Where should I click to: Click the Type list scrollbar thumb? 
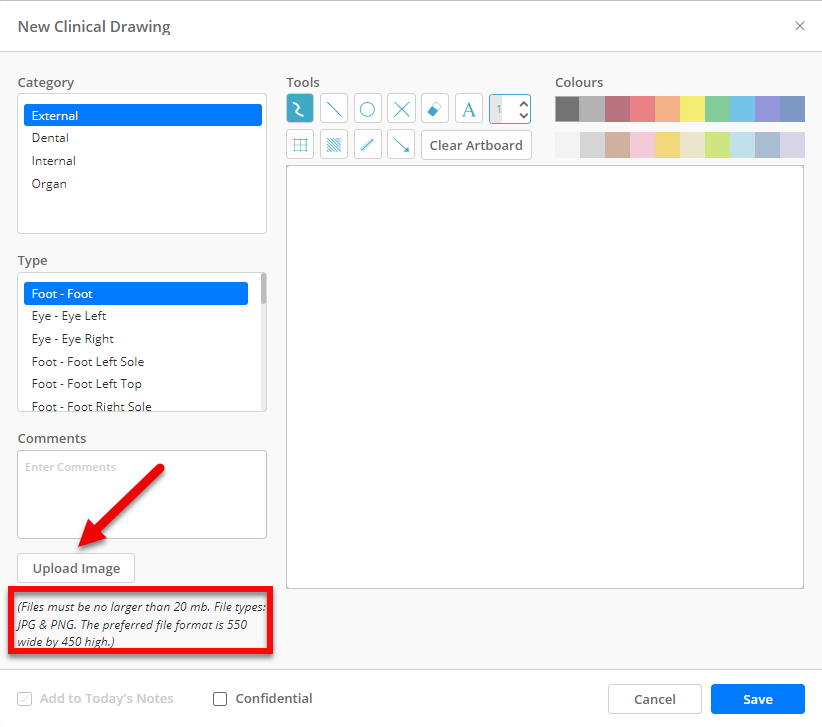pos(263,289)
